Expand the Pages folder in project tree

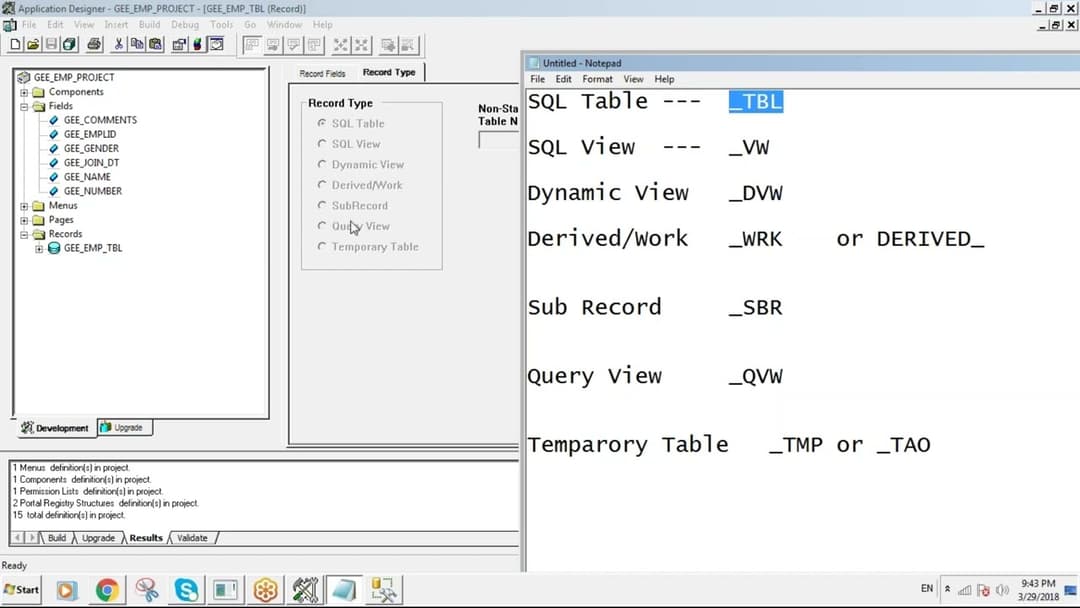coord(25,220)
